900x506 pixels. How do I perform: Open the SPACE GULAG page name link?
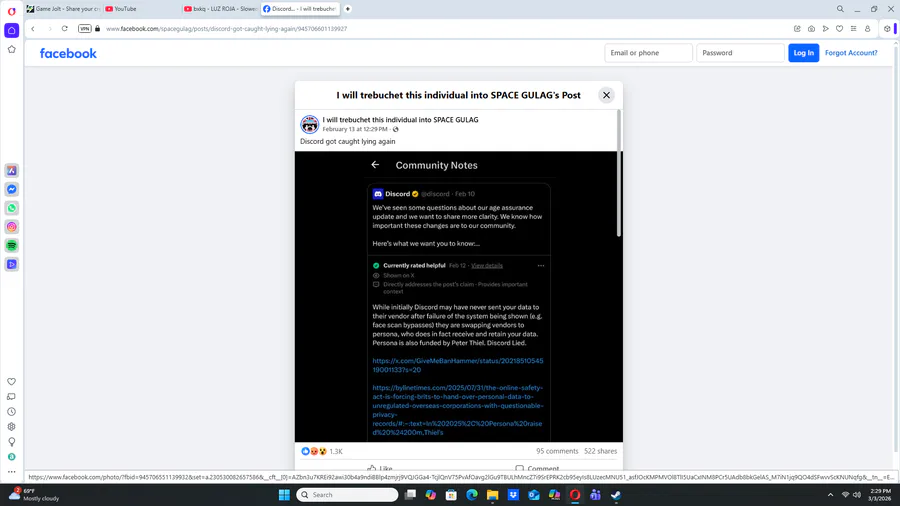[400, 120]
